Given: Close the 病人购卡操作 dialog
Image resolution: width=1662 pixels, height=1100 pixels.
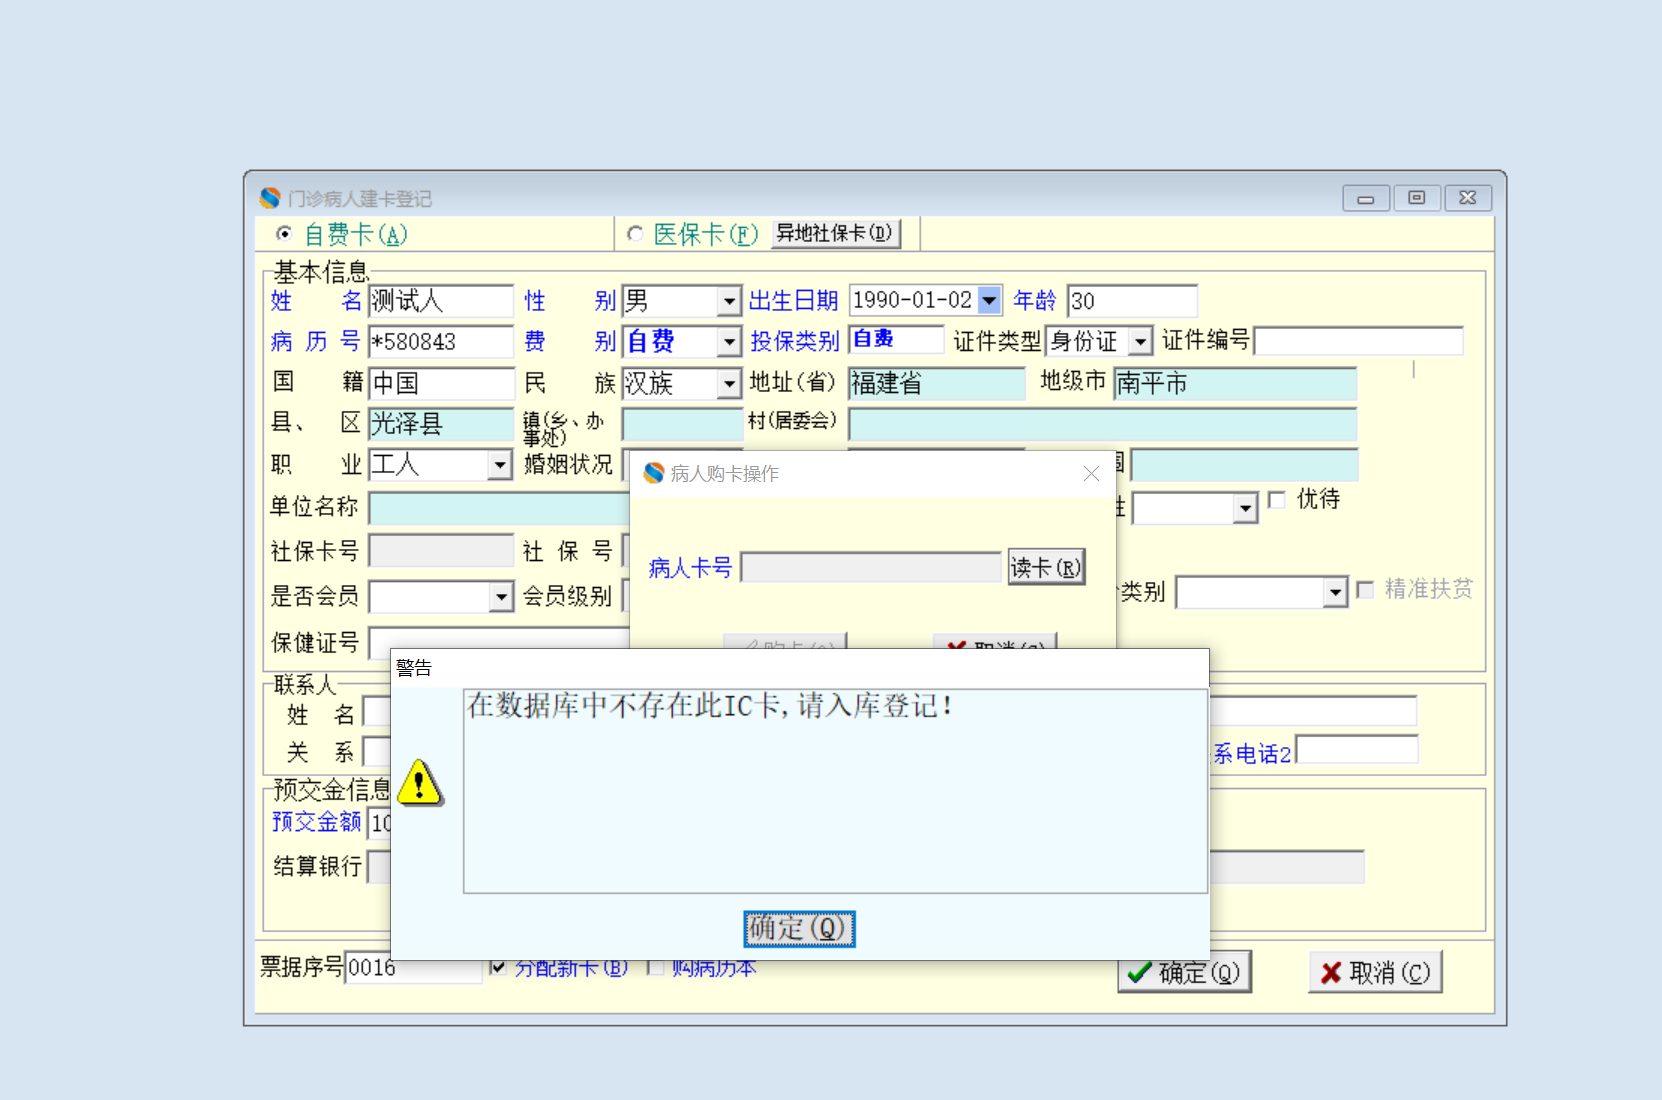Looking at the screenshot, I should click(1091, 473).
